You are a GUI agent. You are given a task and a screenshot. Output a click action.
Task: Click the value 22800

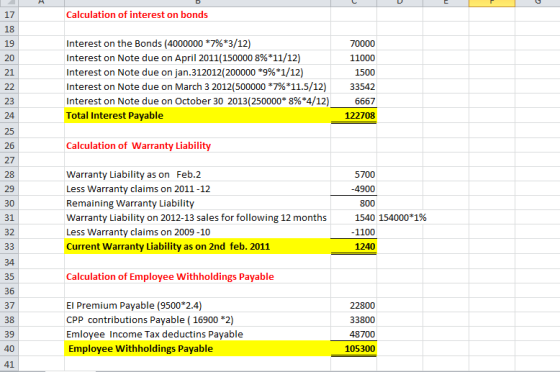pyautogui.click(x=362, y=306)
